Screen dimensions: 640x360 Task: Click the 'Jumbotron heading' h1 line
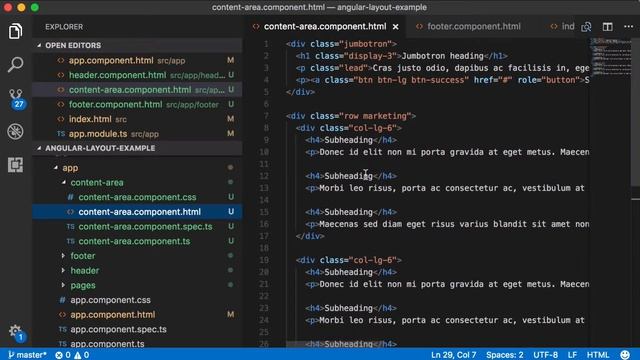(x=402, y=56)
